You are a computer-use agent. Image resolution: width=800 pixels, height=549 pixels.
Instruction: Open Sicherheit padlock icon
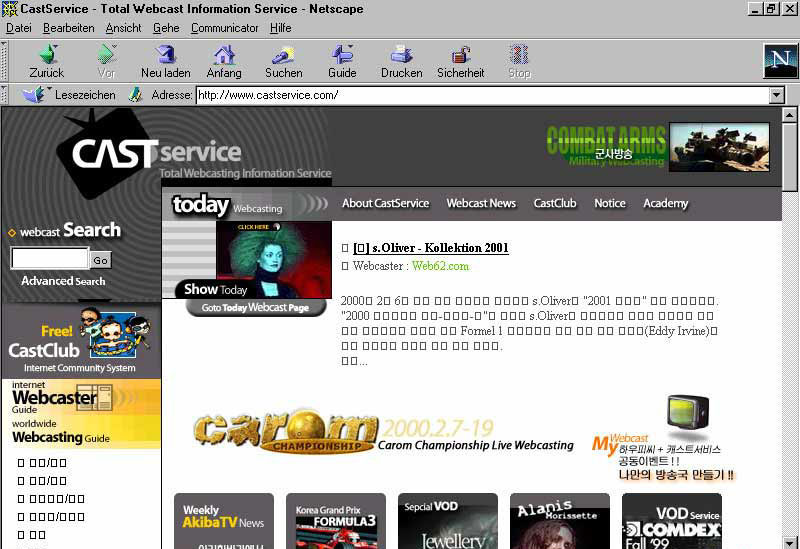coord(461,55)
